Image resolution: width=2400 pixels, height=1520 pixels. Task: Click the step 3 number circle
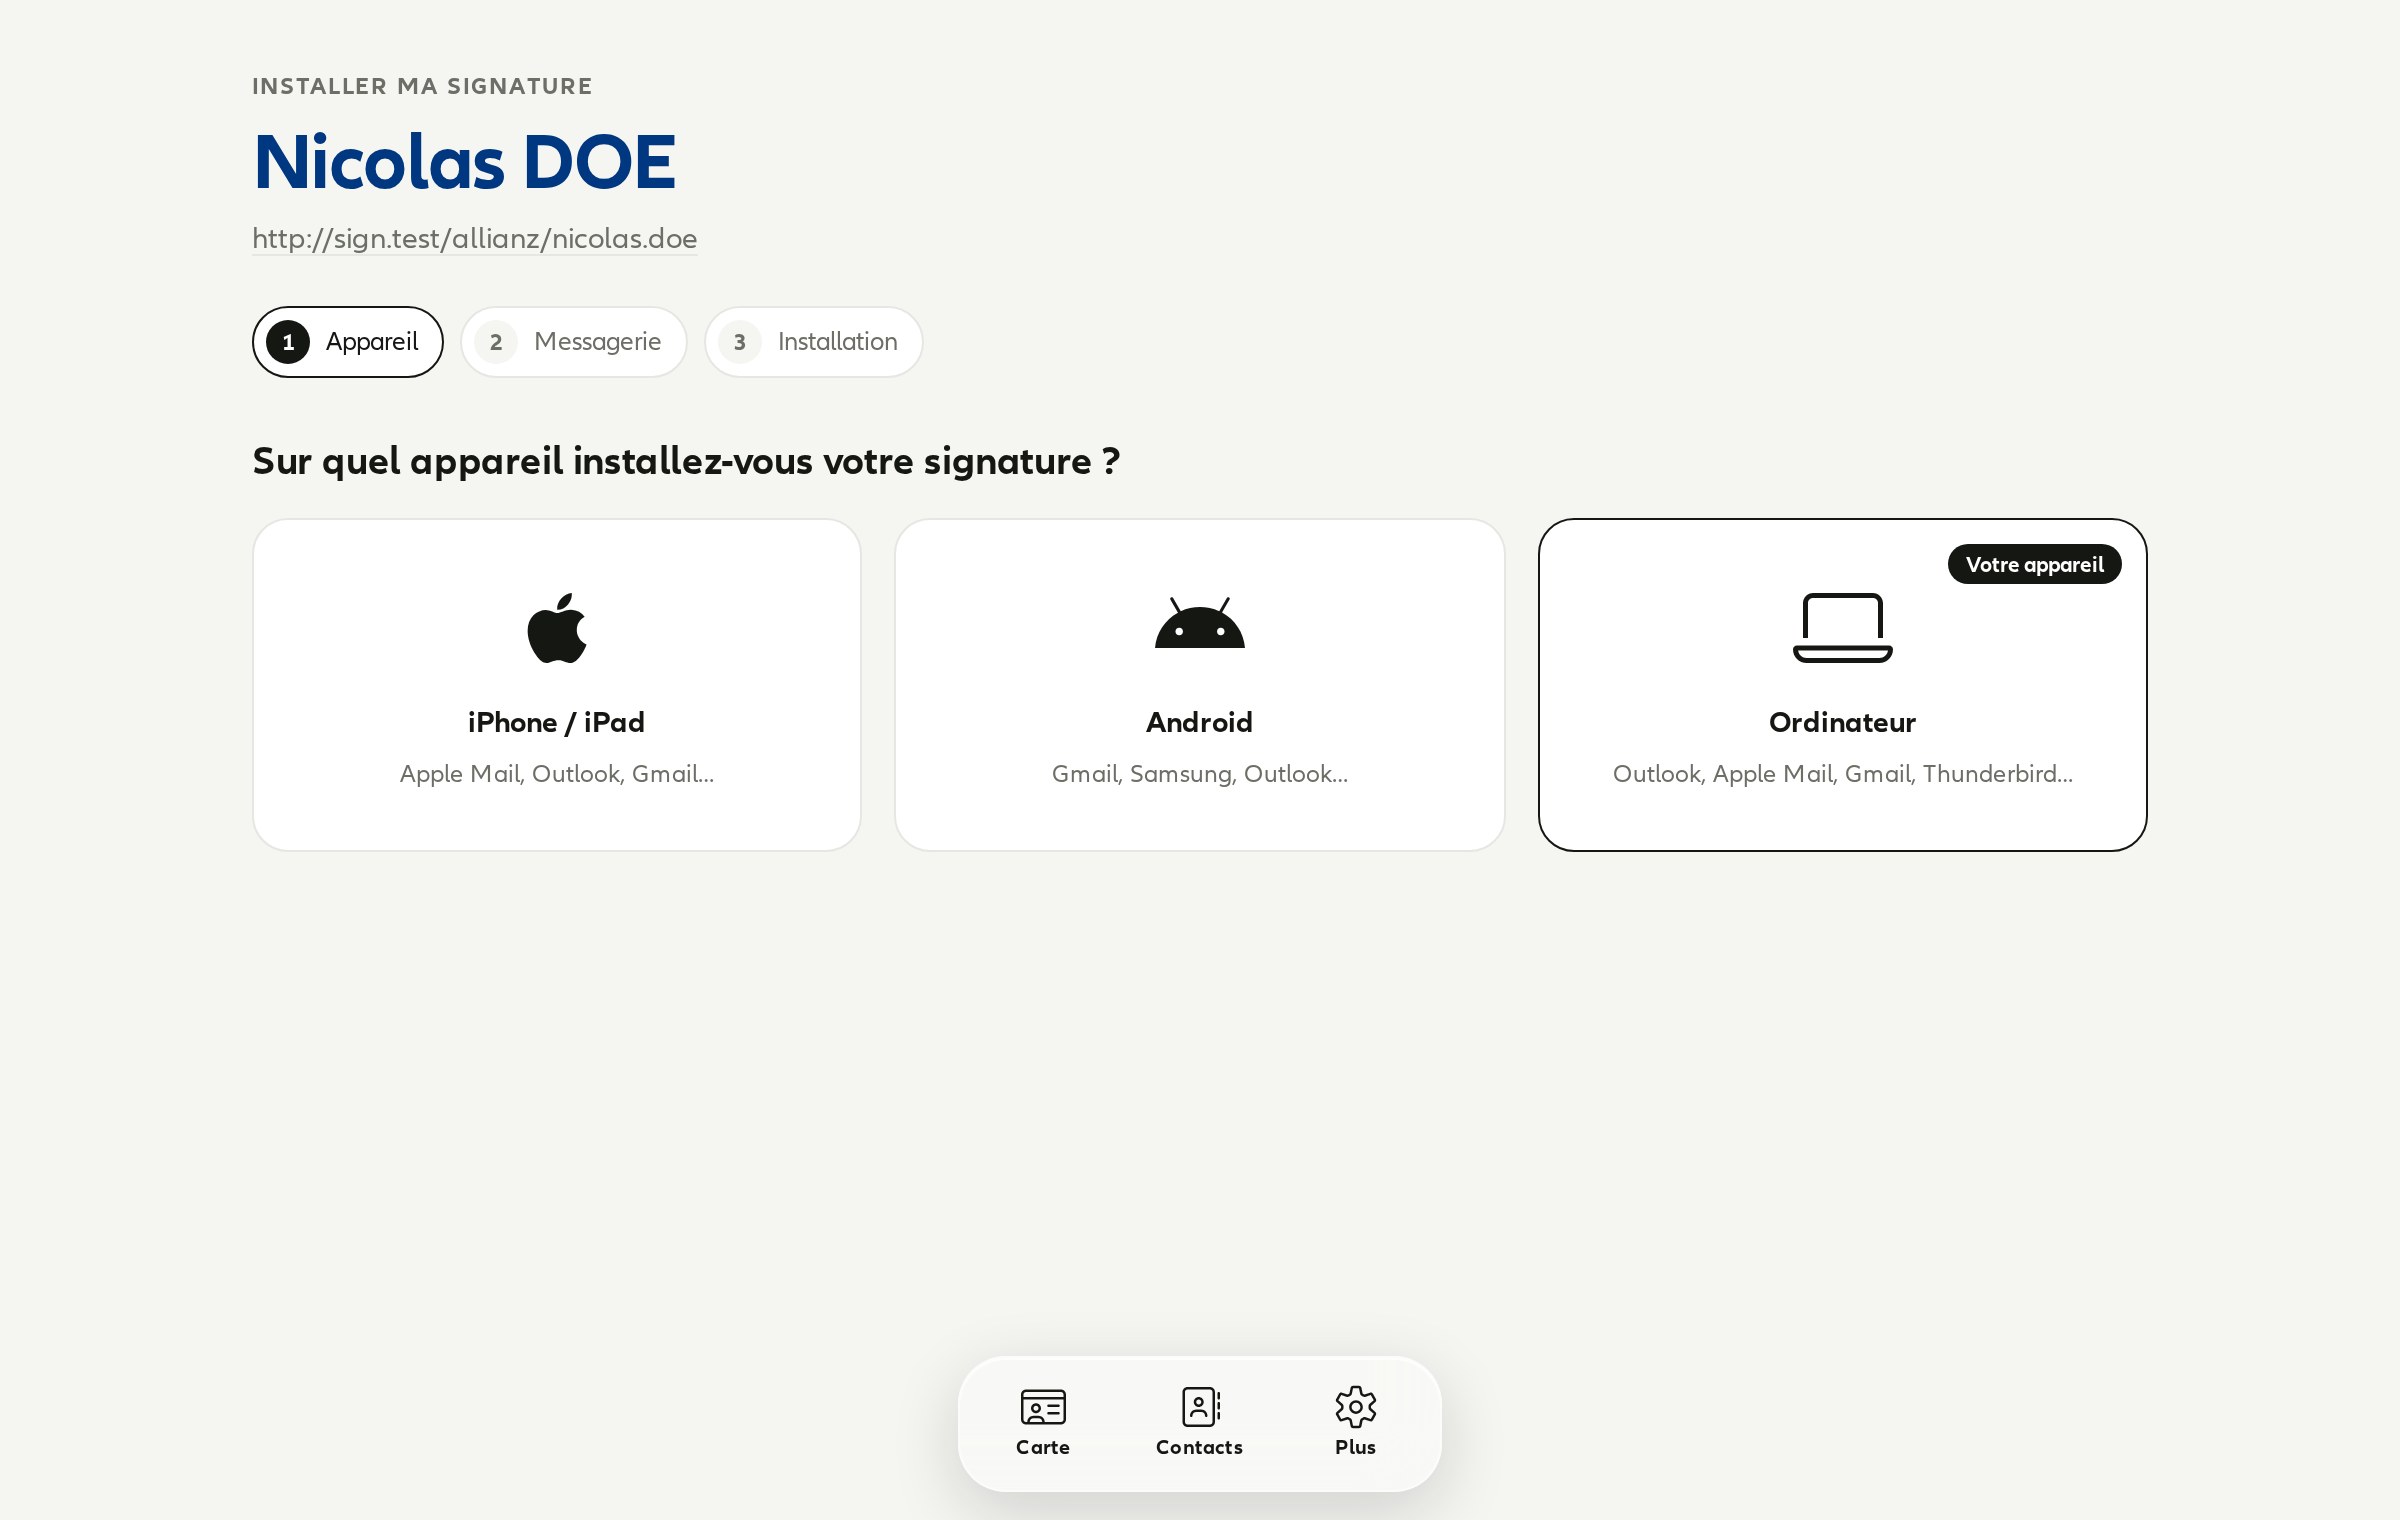point(740,342)
